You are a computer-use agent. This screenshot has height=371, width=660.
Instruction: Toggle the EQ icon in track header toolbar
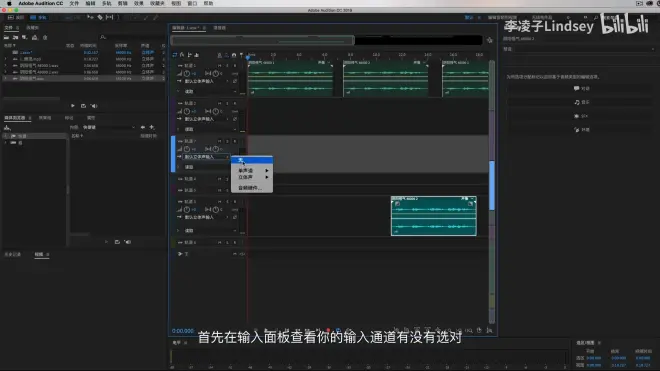tap(197, 55)
